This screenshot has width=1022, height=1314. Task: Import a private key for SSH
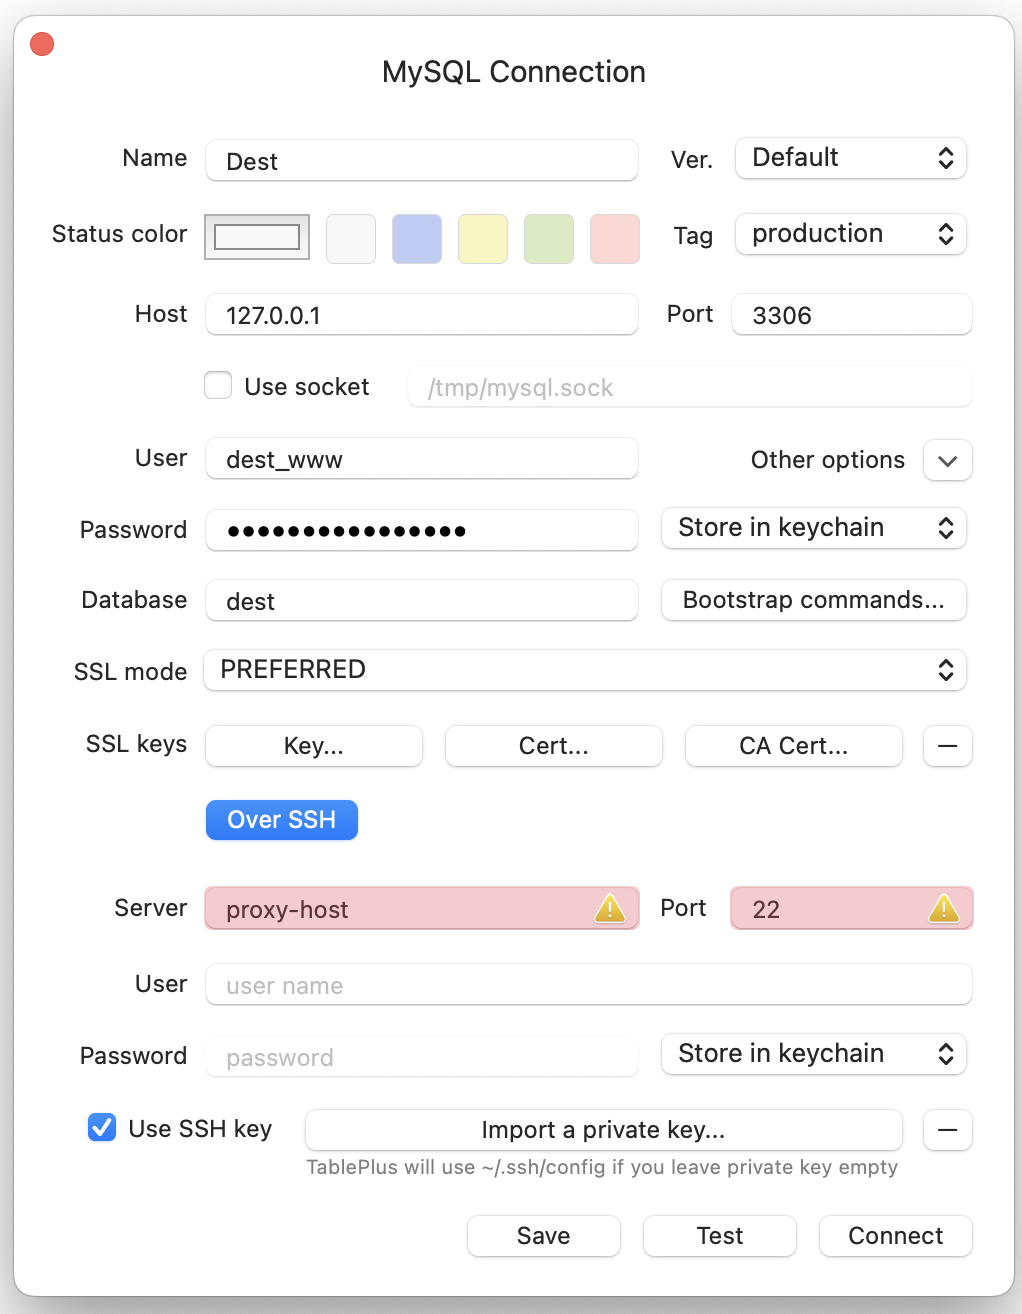[603, 1130]
